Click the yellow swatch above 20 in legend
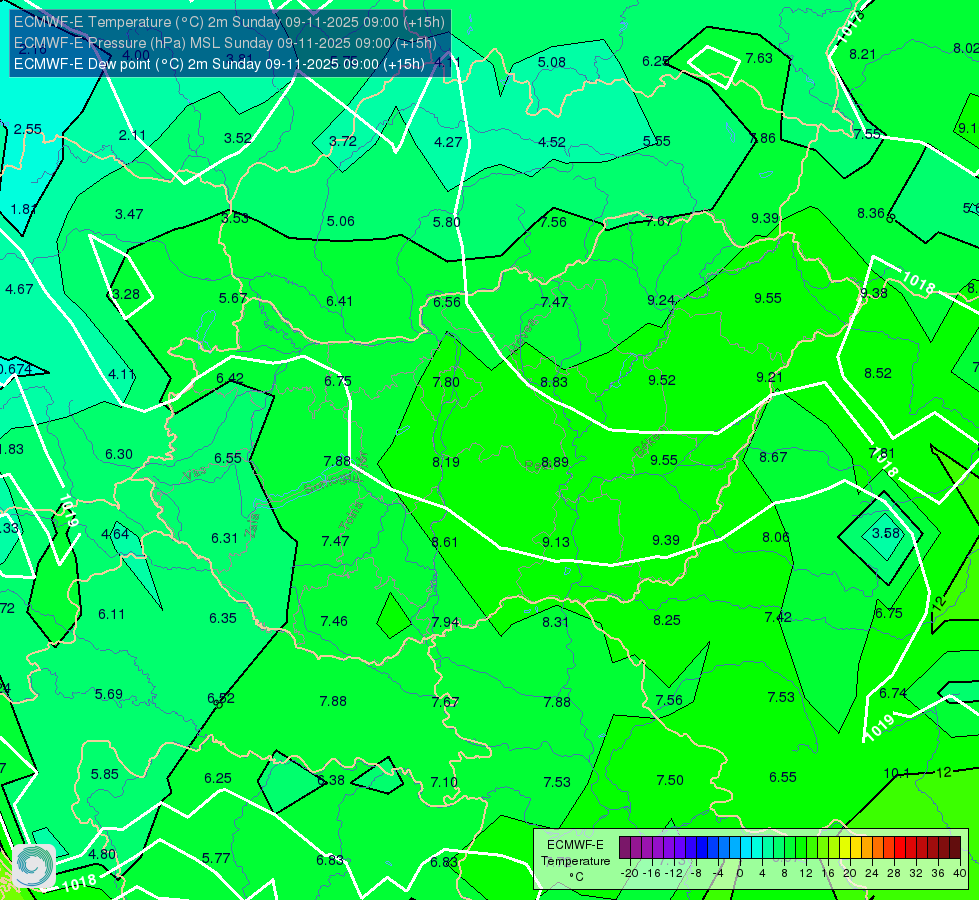Screen dimensions: 979x900 [845, 848]
